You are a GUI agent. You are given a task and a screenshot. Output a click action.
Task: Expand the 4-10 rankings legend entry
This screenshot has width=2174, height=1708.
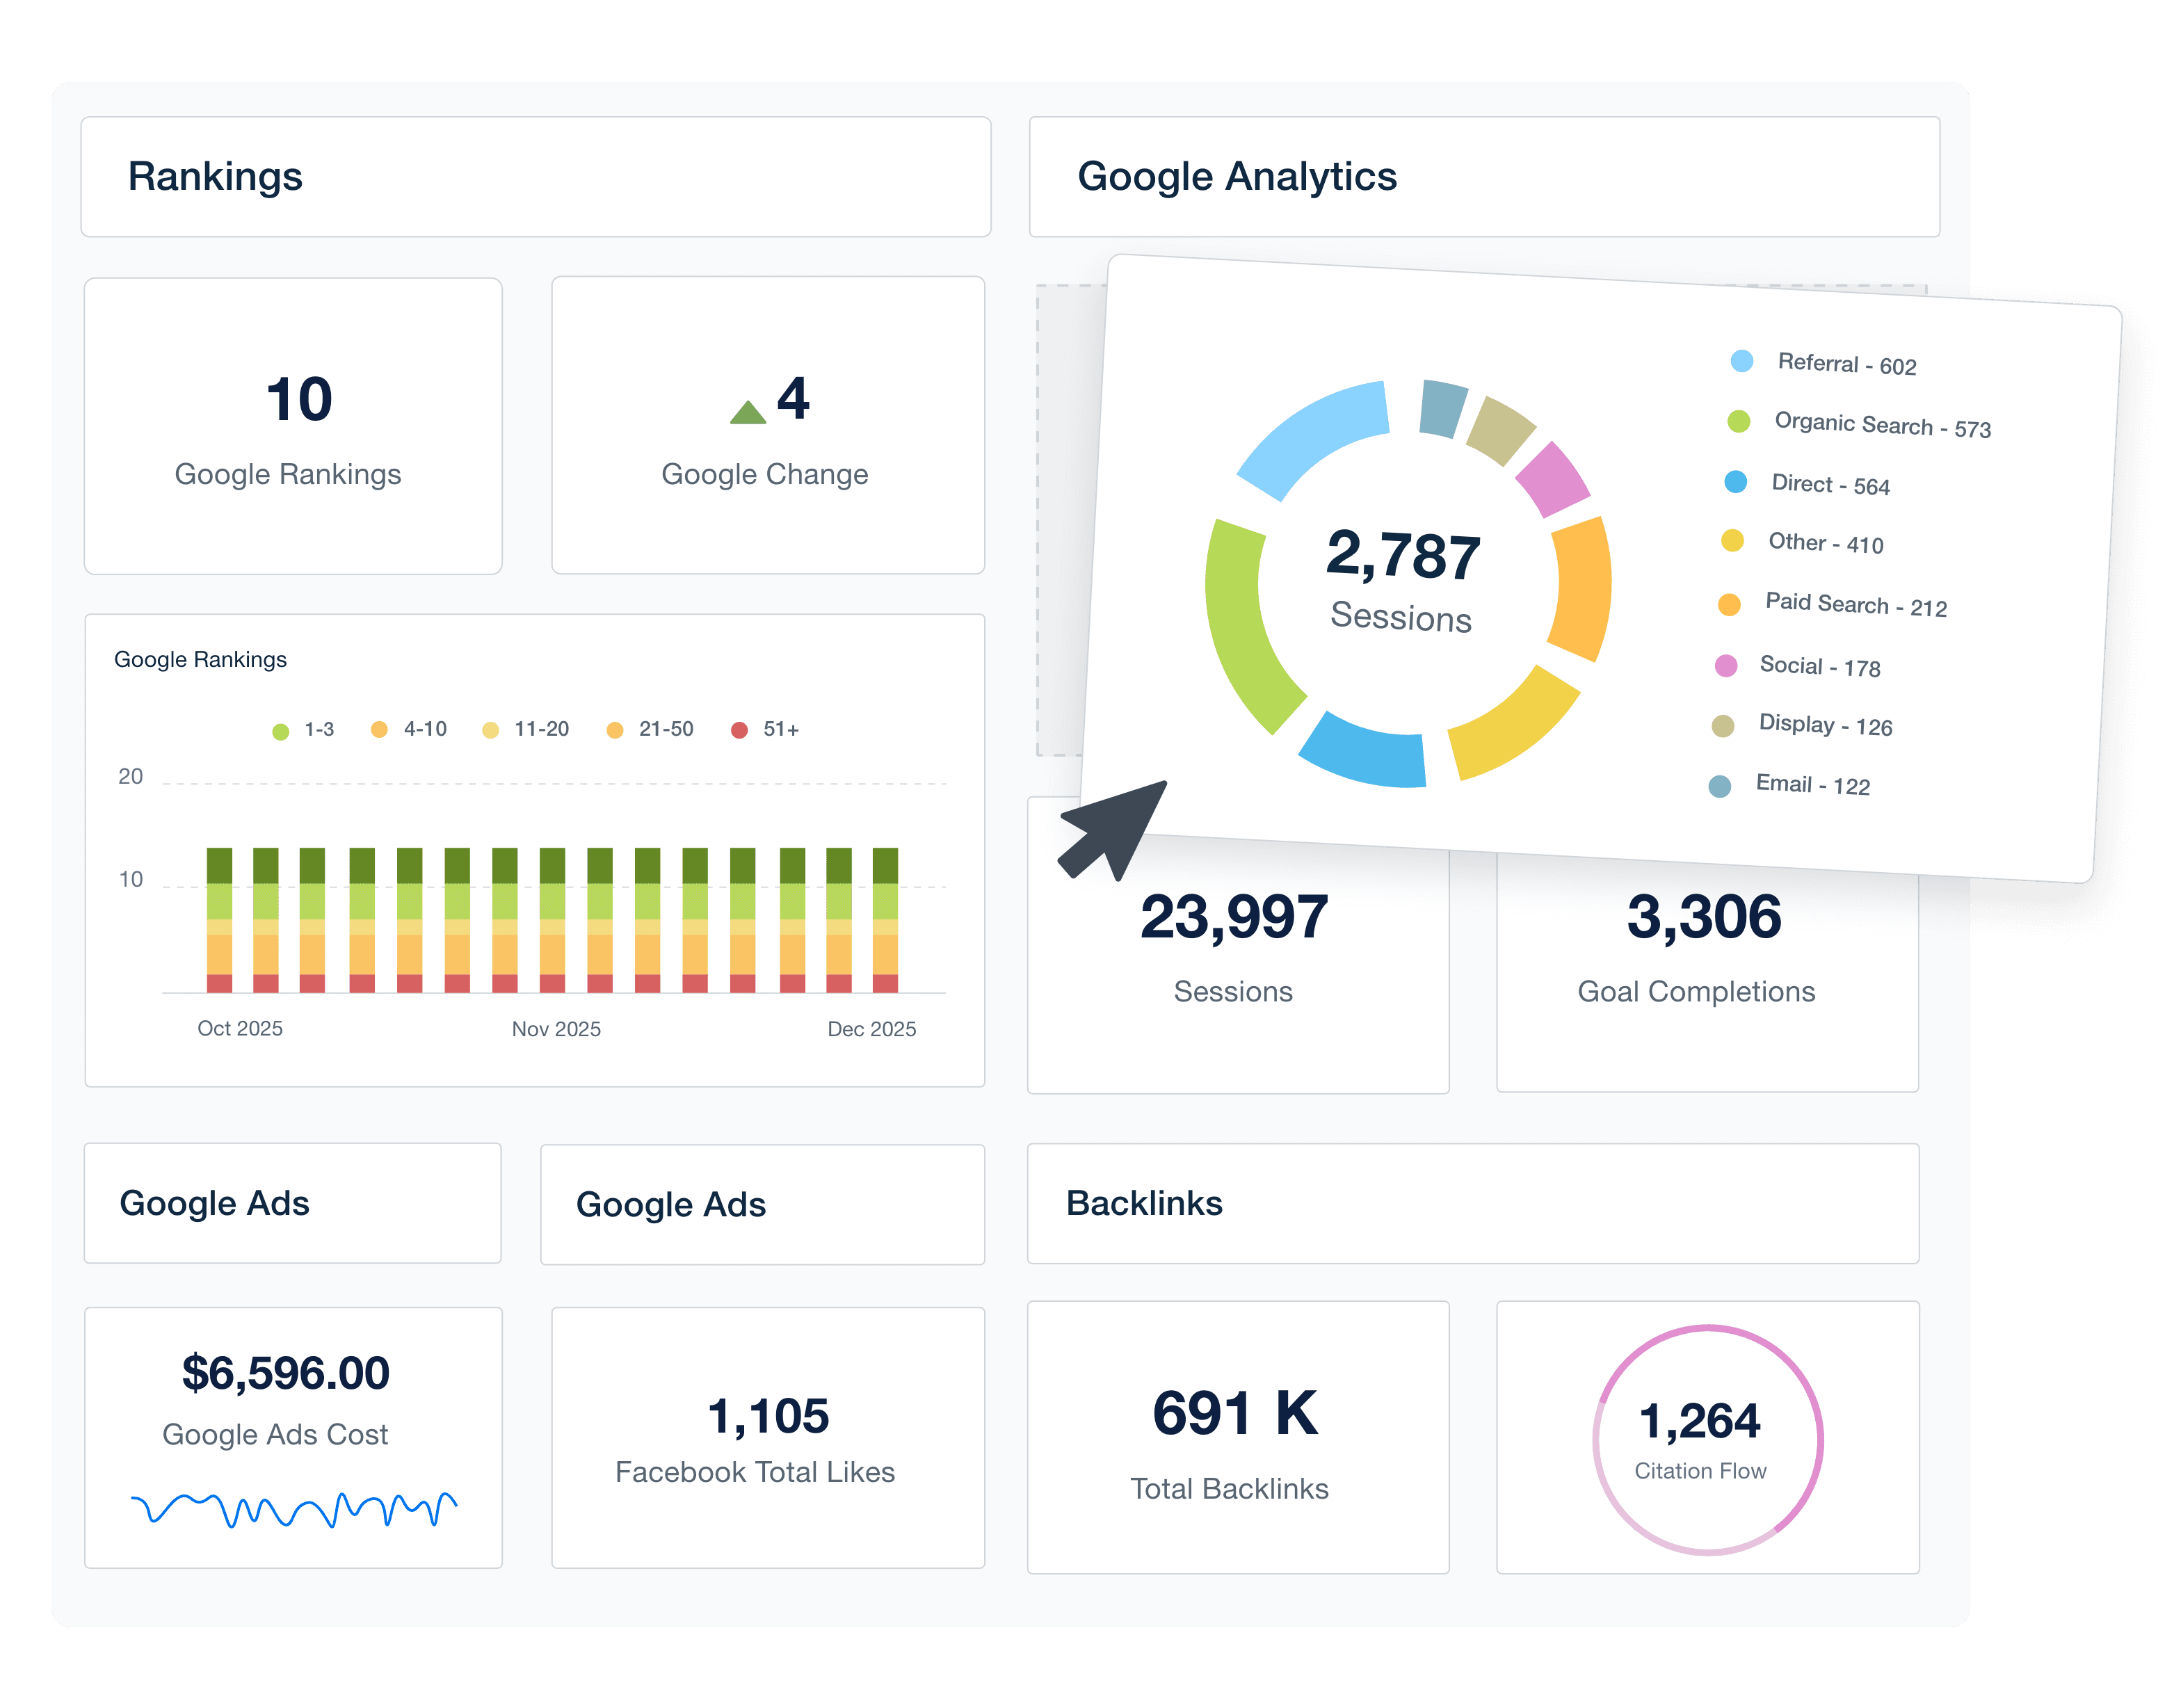(380, 729)
